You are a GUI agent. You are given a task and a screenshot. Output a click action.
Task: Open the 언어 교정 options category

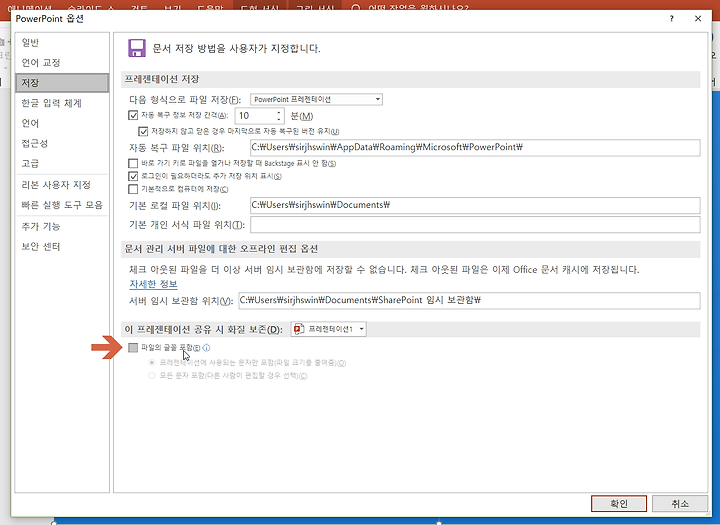tap(62, 63)
